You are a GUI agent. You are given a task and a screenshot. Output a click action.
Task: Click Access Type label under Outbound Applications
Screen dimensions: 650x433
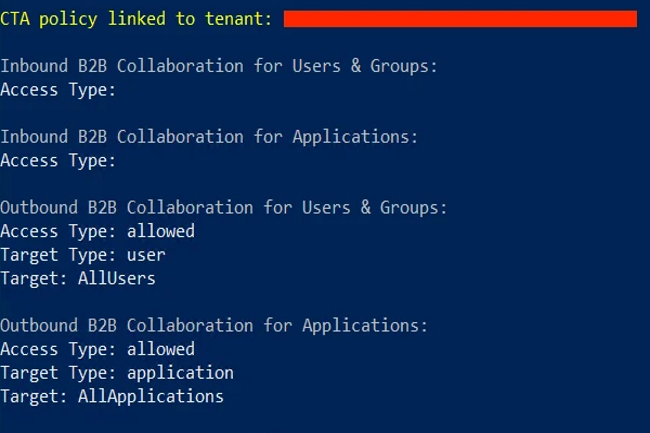pos(58,349)
